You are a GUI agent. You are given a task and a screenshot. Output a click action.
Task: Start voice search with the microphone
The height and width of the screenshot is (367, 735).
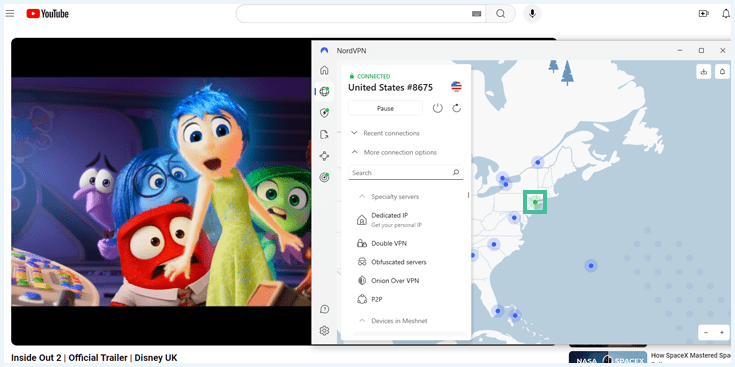532,14
